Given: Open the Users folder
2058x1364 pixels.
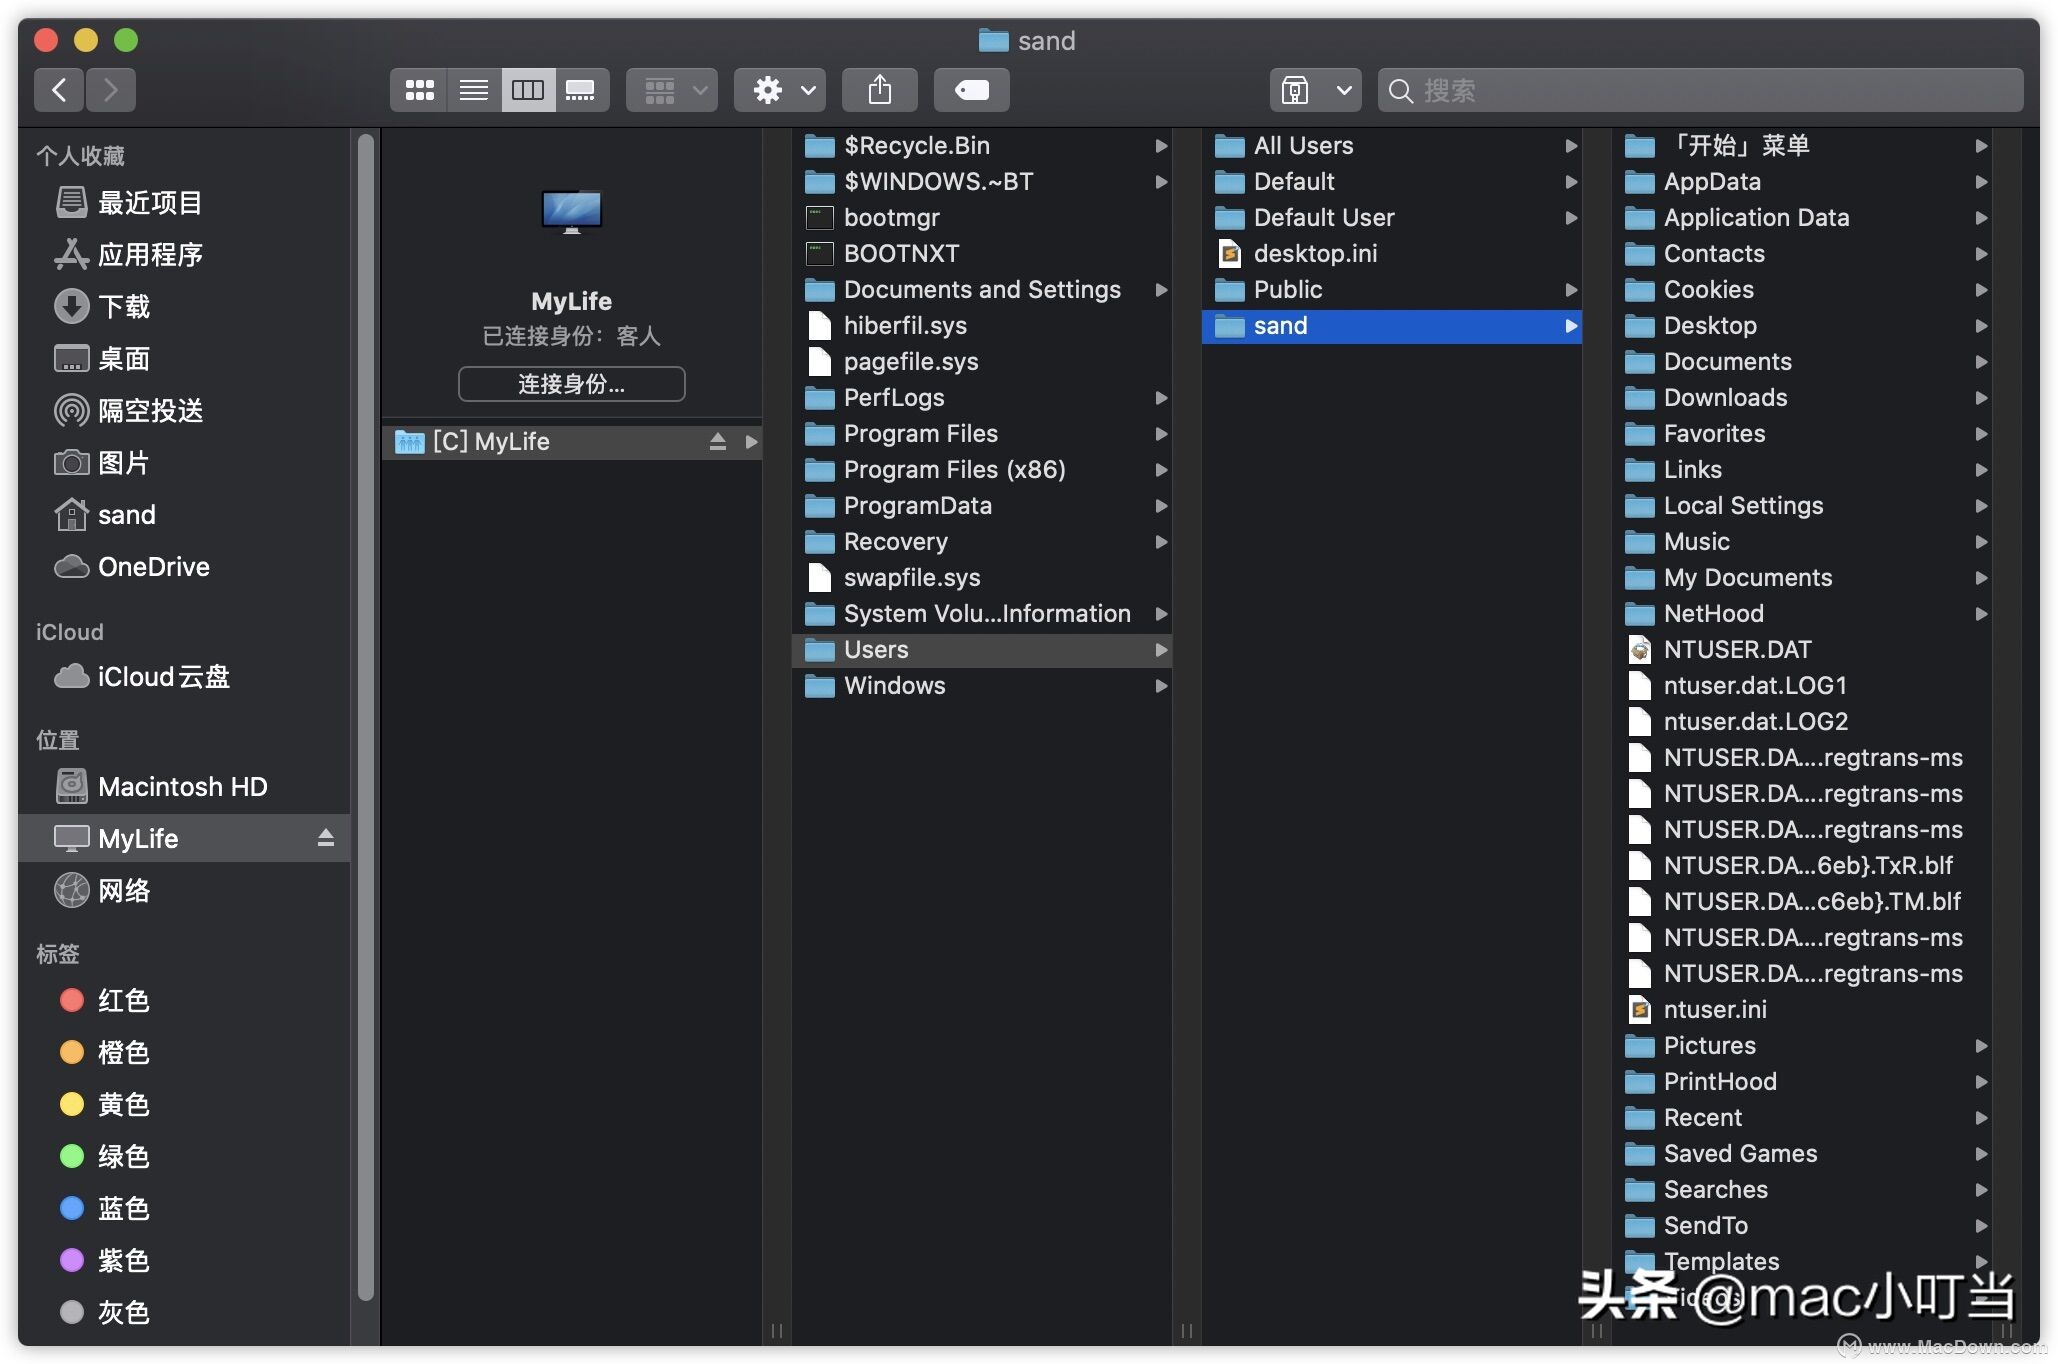Looking at the screenshot, I should (x=982, y=650).
